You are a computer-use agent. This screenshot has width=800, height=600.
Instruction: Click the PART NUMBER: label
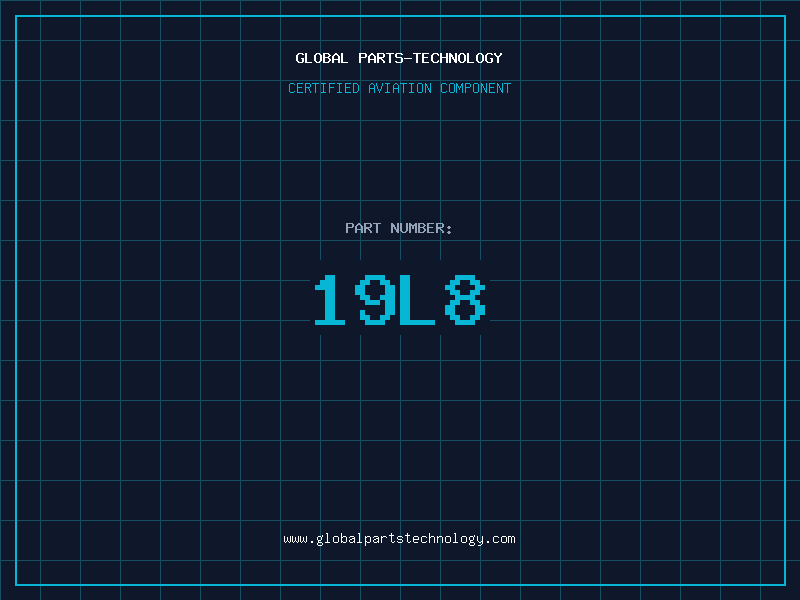[x=399, y=228]
